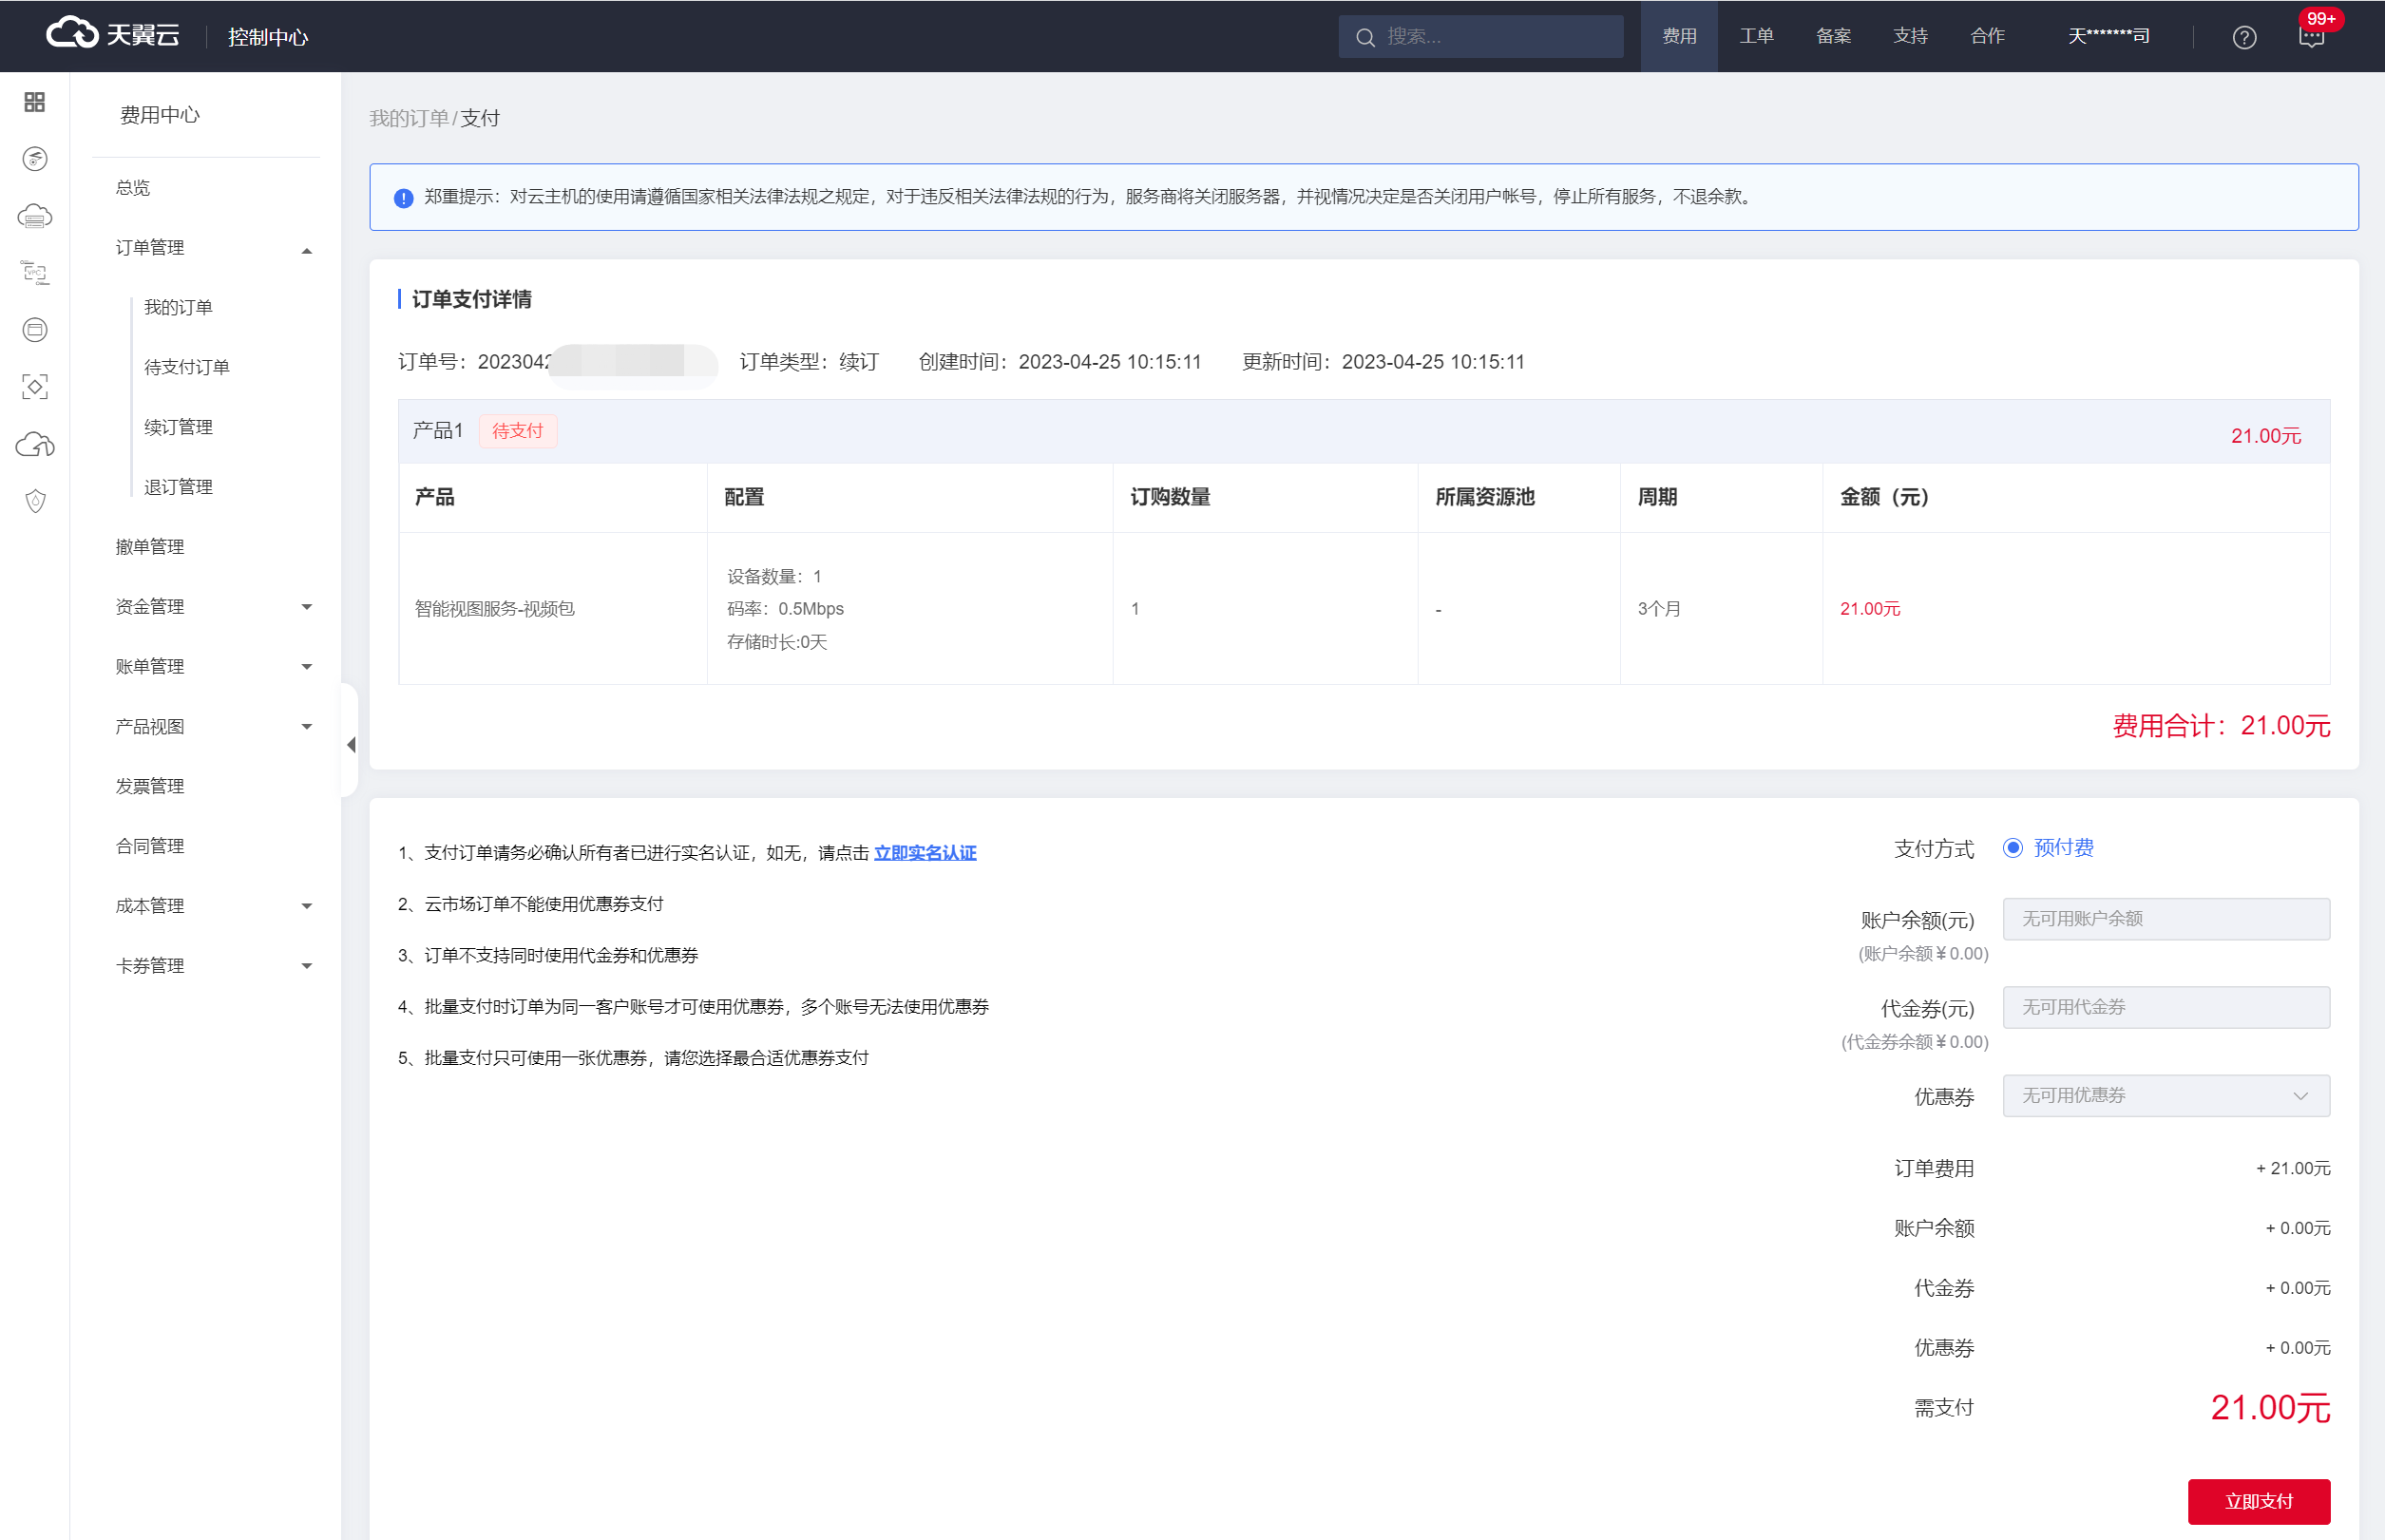Image resolution: width=2385 pixels, height=1540 pixels.
Task: Click 我的订单 in the breadcrumb
Action: (409, 118)
